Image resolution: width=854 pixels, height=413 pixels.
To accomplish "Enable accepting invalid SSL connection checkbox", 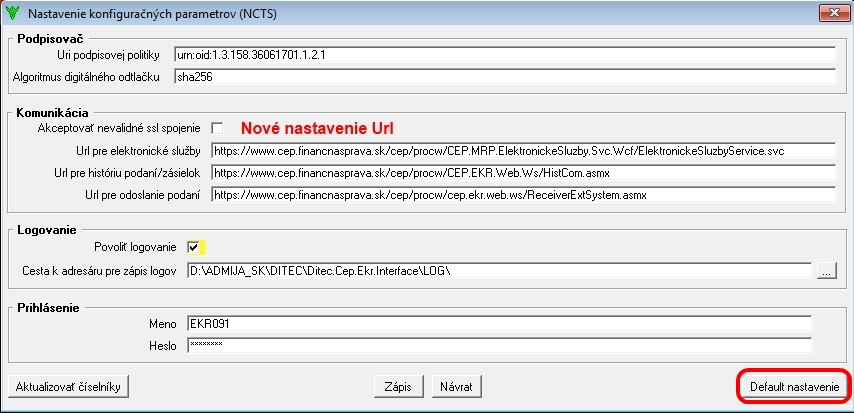I will pos(217,129).
